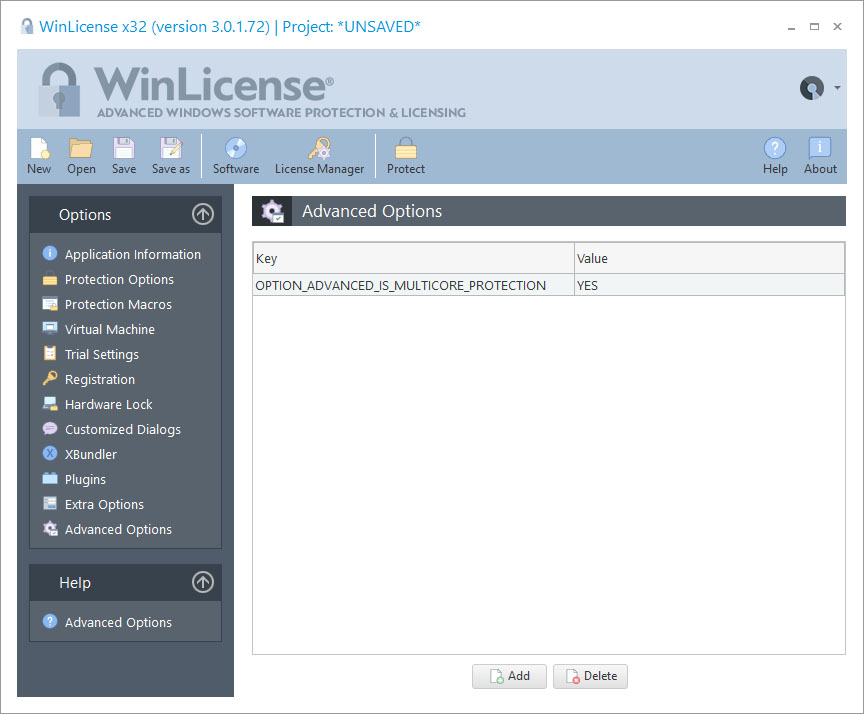
Task: Click the Hardware Lock computer icon
Action: pyautogui.click(x=50, y=403)
